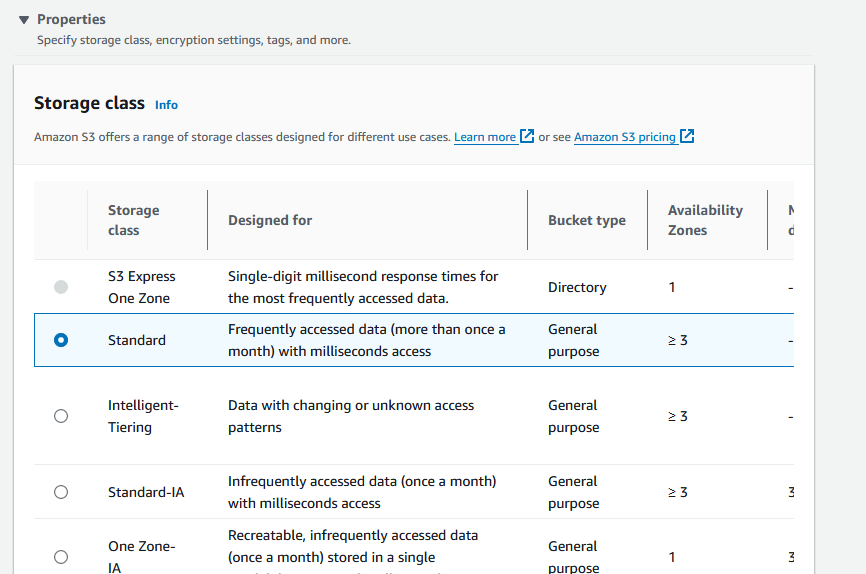Click the Bucket type column header
This screenshot has height=574, width=866.
[x=586, y=220]
